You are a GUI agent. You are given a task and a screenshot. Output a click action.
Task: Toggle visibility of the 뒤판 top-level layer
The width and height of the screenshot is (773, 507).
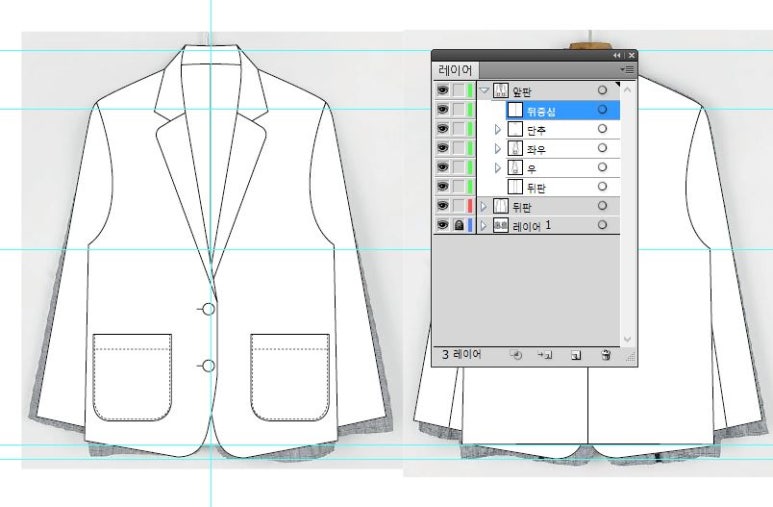(443, 206)
